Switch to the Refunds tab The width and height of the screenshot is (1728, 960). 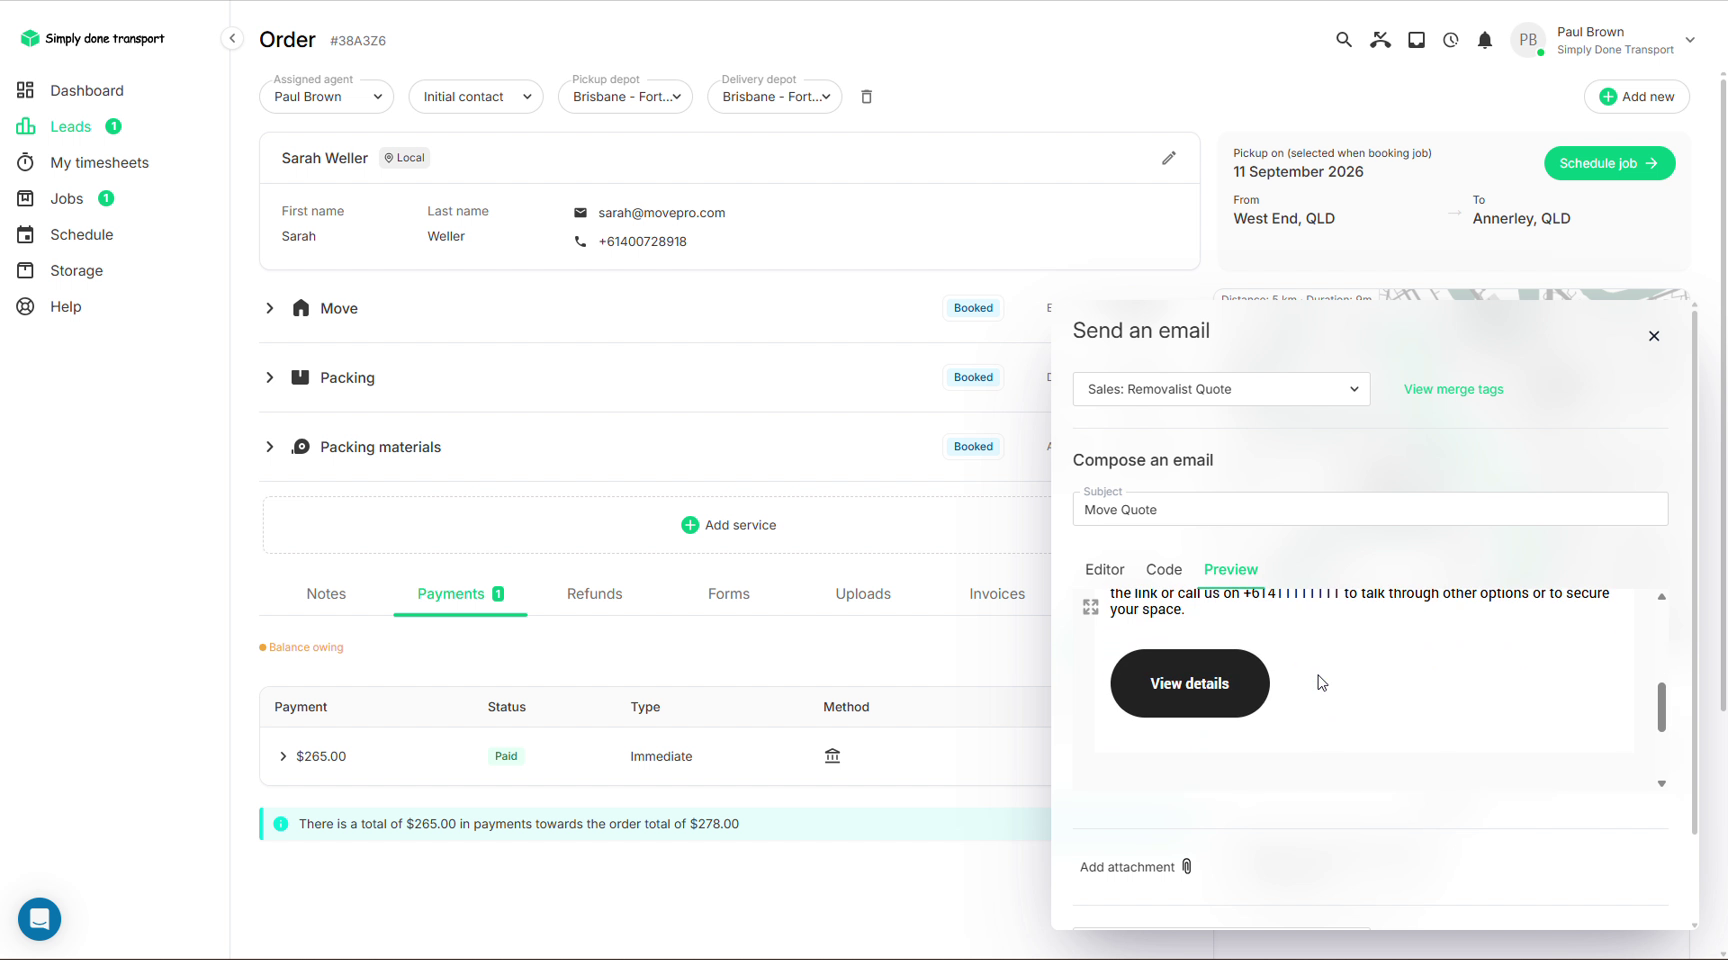coord(594,594)
